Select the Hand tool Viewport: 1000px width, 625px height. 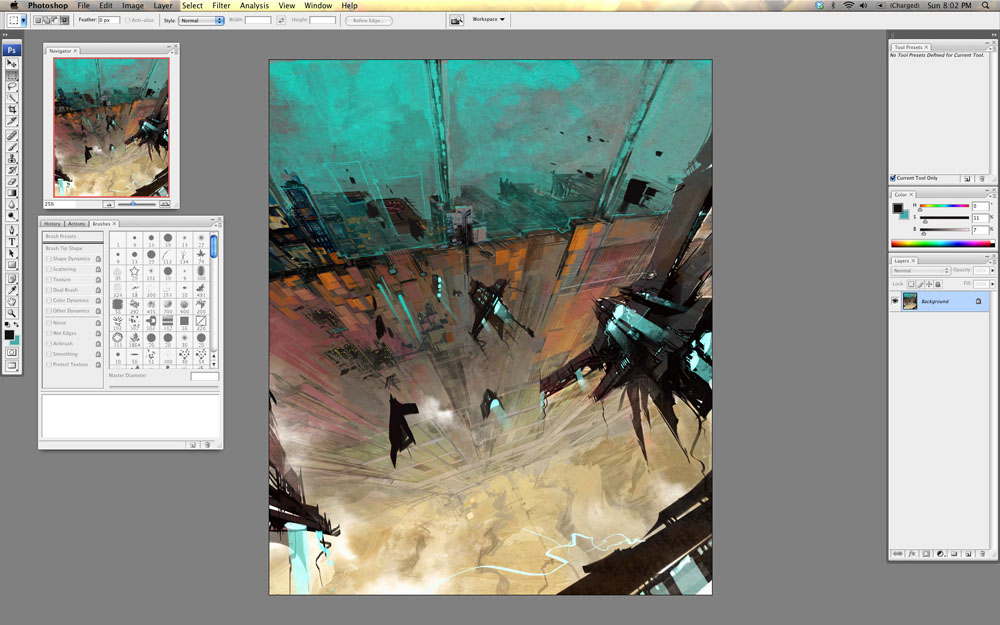click(x=11, y=301)
